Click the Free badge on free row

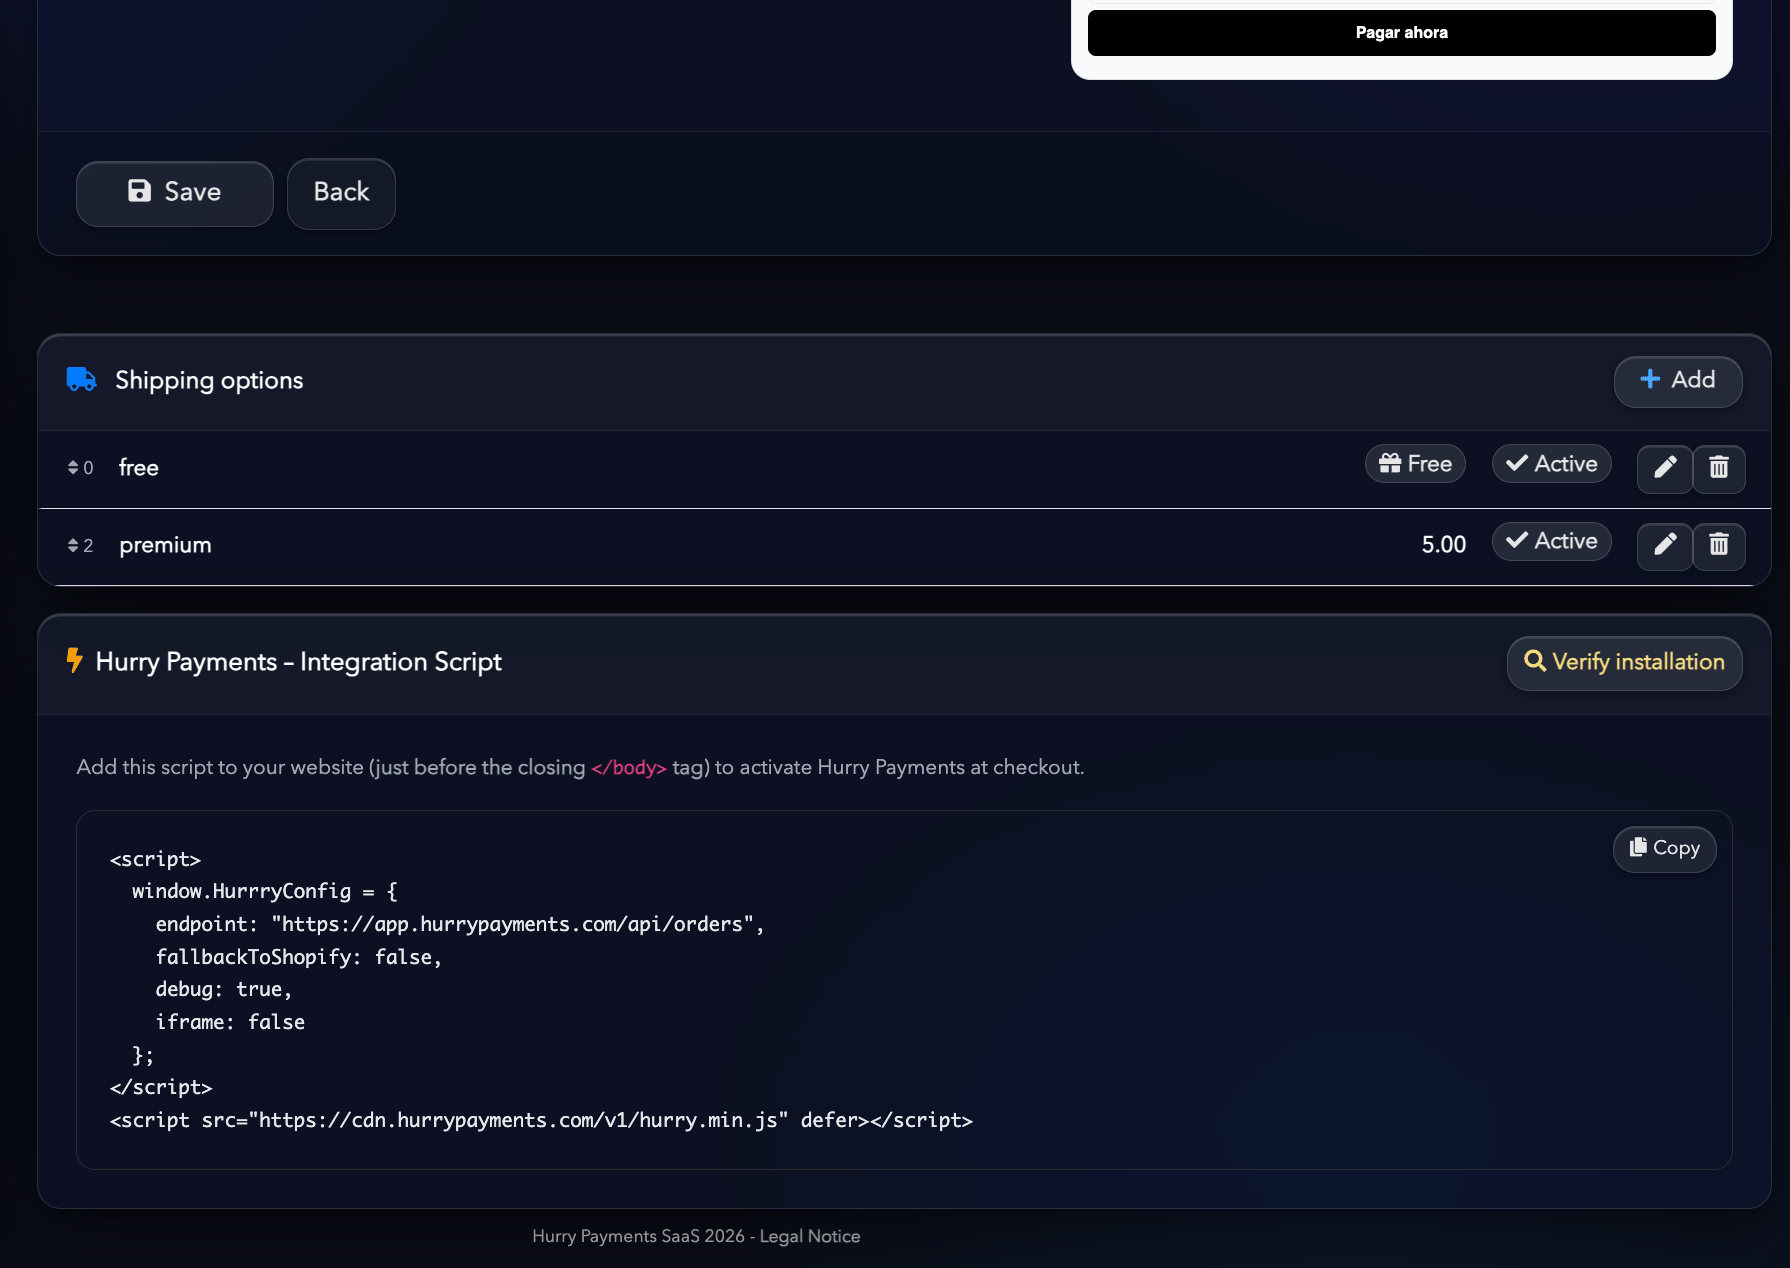tap(1415, 464)
